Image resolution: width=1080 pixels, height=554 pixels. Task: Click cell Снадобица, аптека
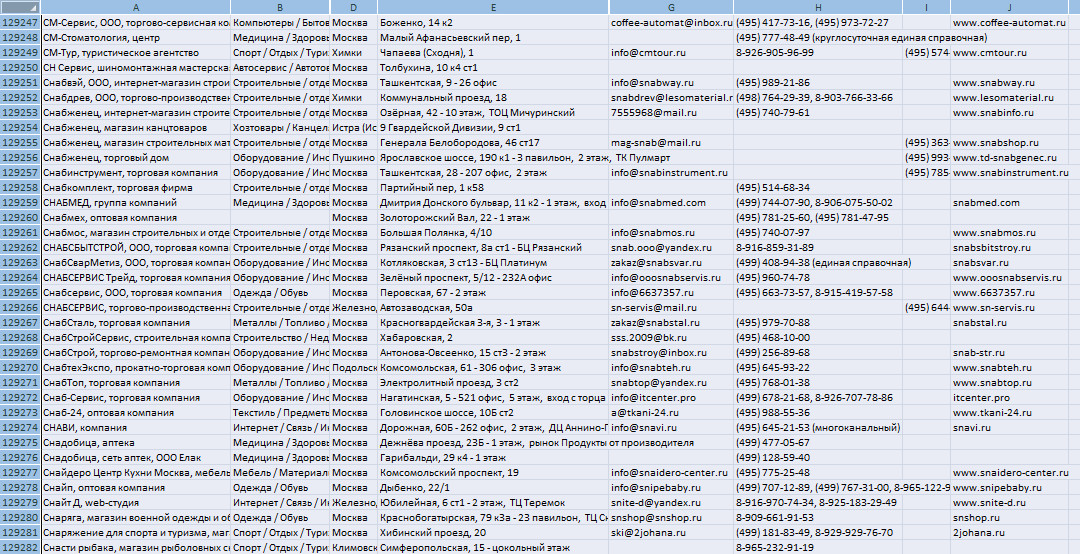coord(136,442)
